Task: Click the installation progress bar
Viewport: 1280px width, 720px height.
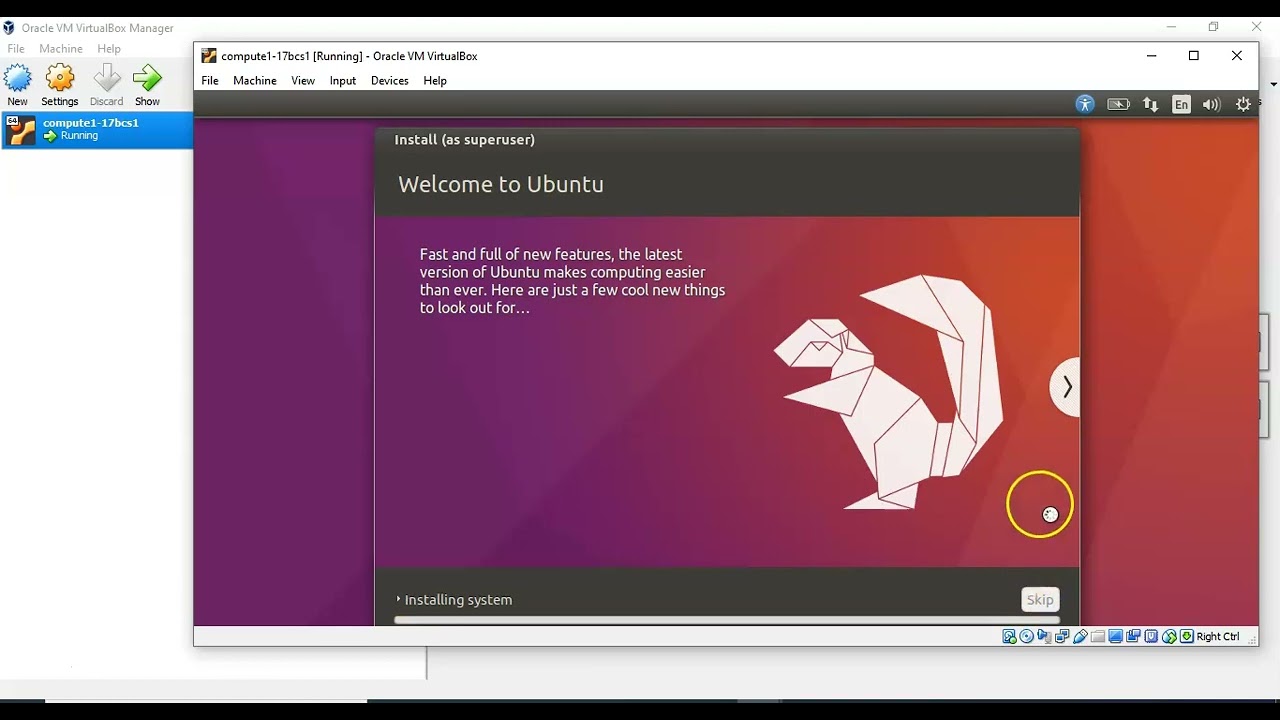Action: click(x=727, y=620)
